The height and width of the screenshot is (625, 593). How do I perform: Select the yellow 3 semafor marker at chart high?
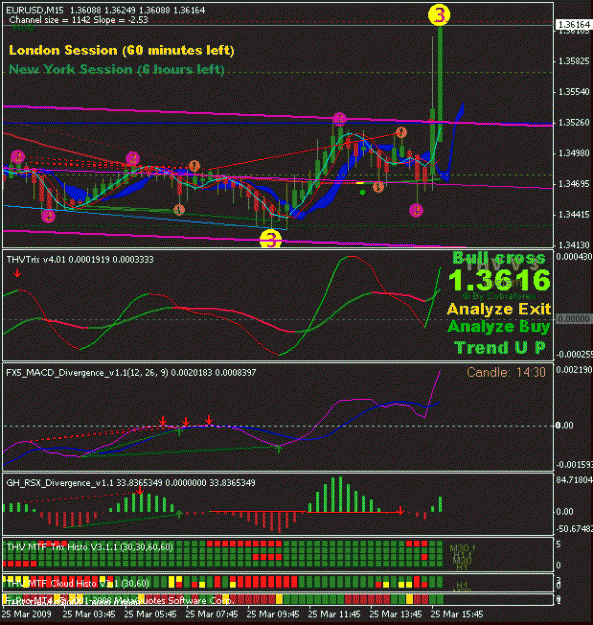point(439,15)
